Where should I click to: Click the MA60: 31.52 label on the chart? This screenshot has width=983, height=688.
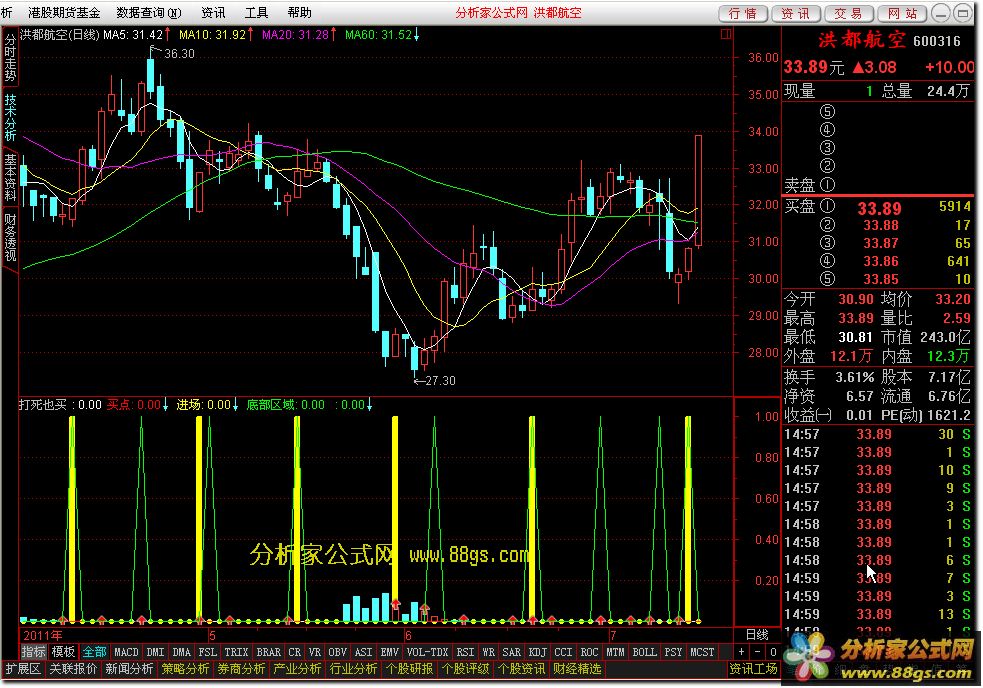pos(378,35)
